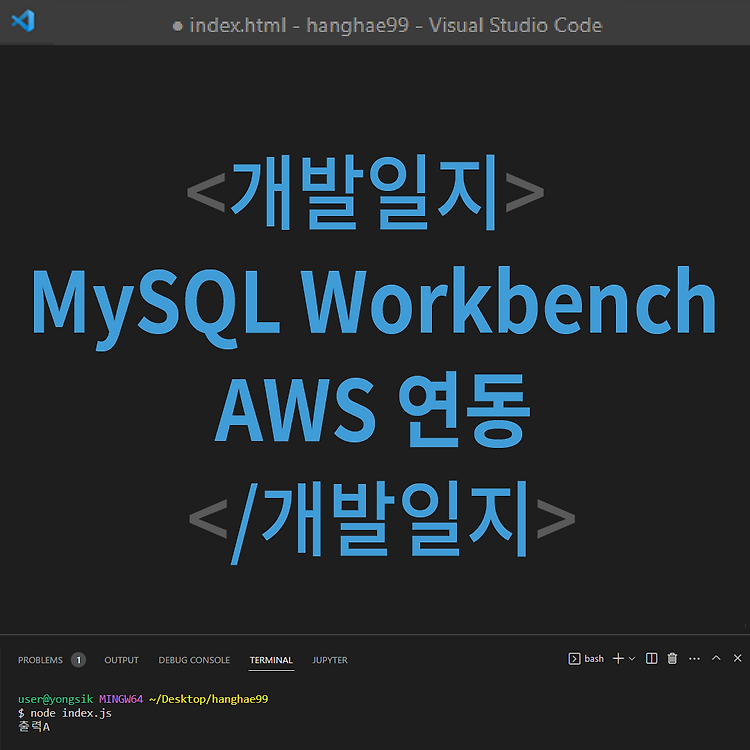Select the TERMINAL tab
This screenshot has width=750, height=750.
(271, 660)
